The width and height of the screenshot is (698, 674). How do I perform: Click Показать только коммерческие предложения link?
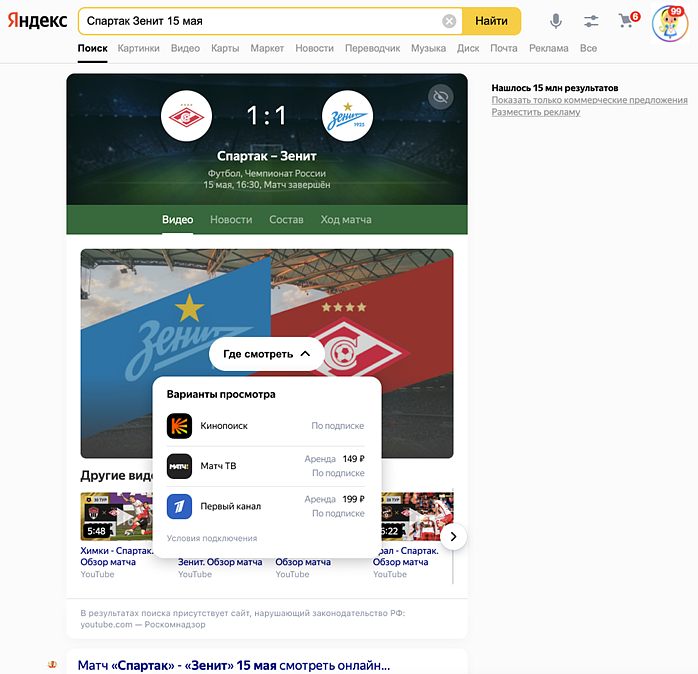[589, 100]
